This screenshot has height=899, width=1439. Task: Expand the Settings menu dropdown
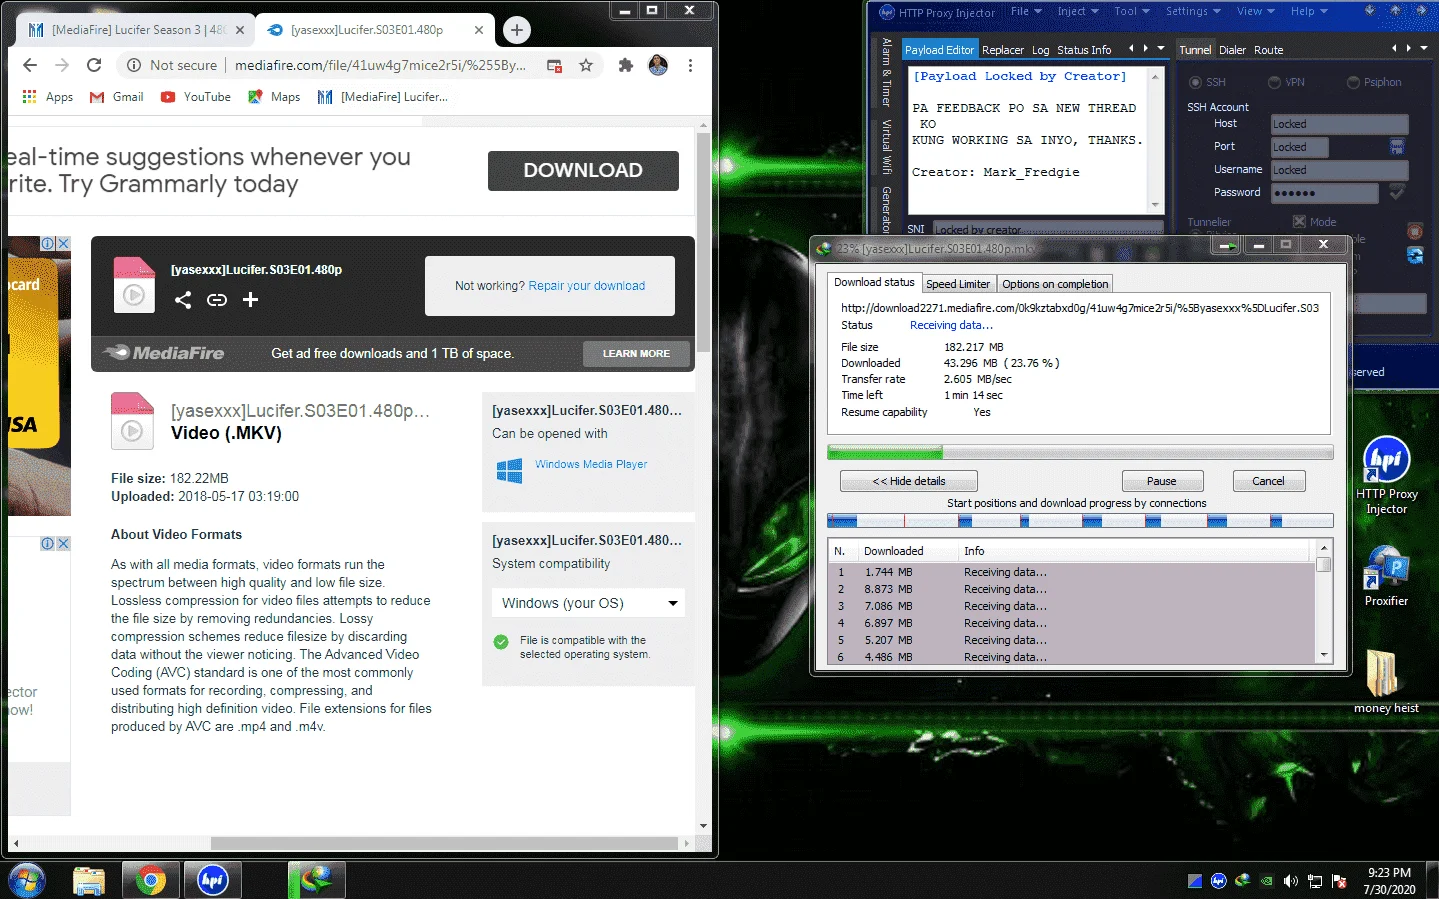tap(1193, 11)
